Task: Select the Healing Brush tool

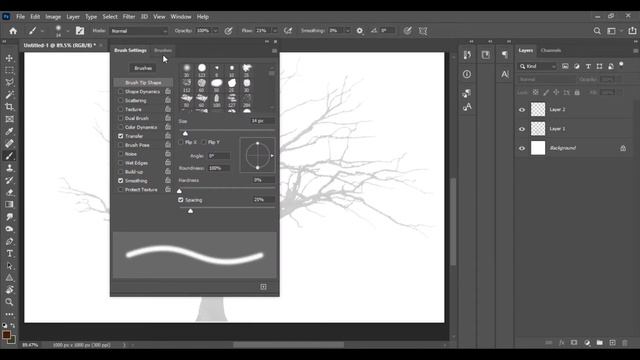Action: pos(9,144)
